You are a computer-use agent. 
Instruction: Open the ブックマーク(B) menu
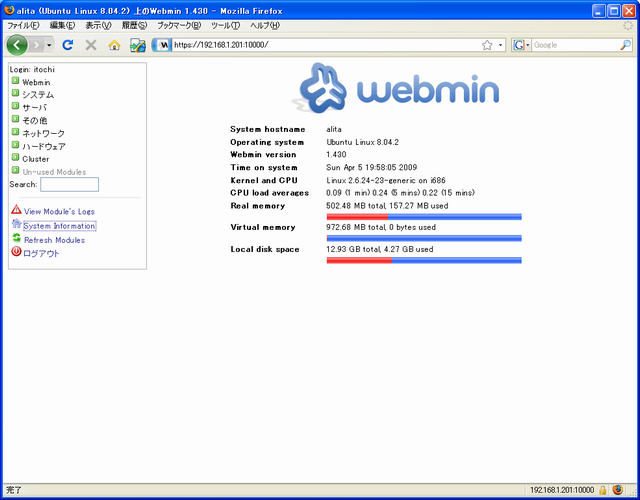coord(179,25)
